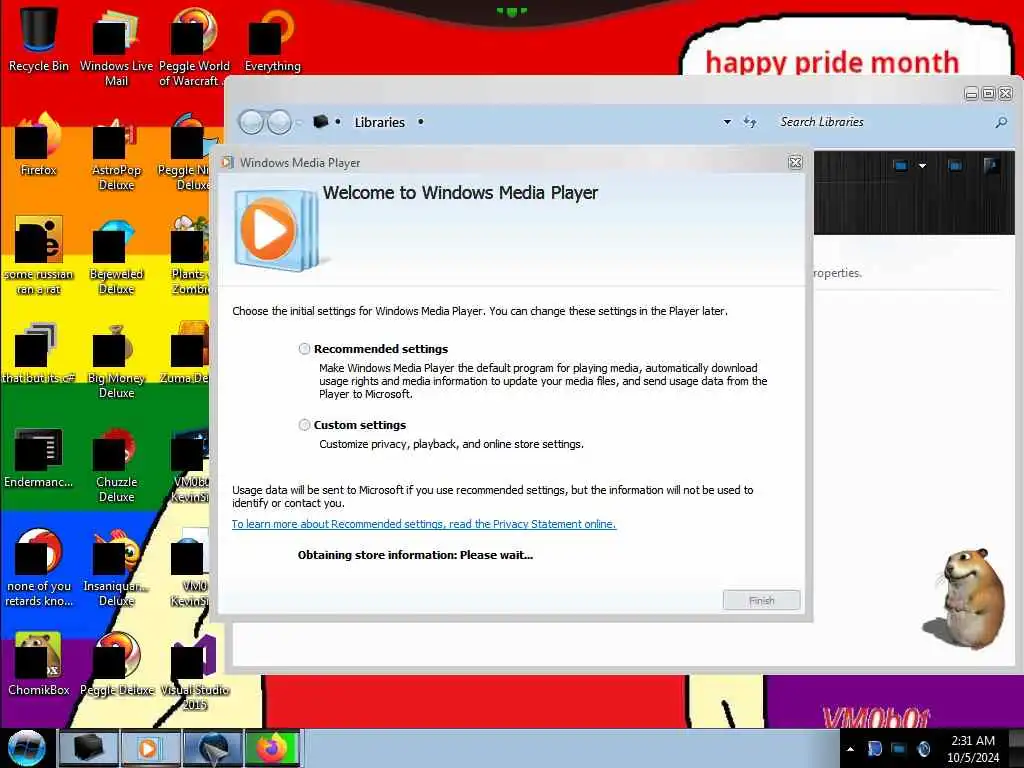Open Insaniquarium Deluxe desktop icon
The height and width of the screenshot is (768, 1024).
click(x=116, y=568)
